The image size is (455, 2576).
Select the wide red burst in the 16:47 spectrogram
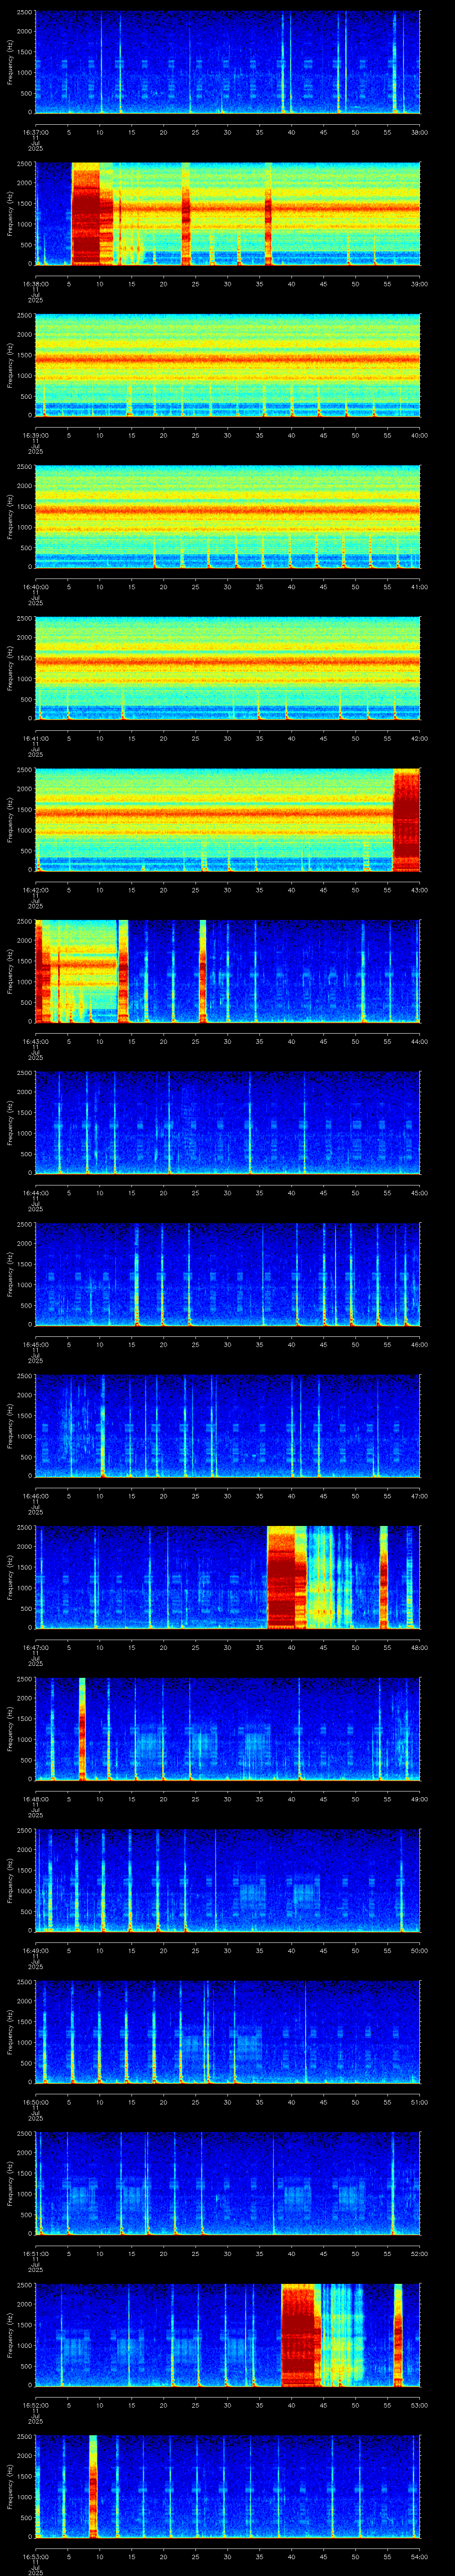pyautogui.click(x=286, y=1577)
